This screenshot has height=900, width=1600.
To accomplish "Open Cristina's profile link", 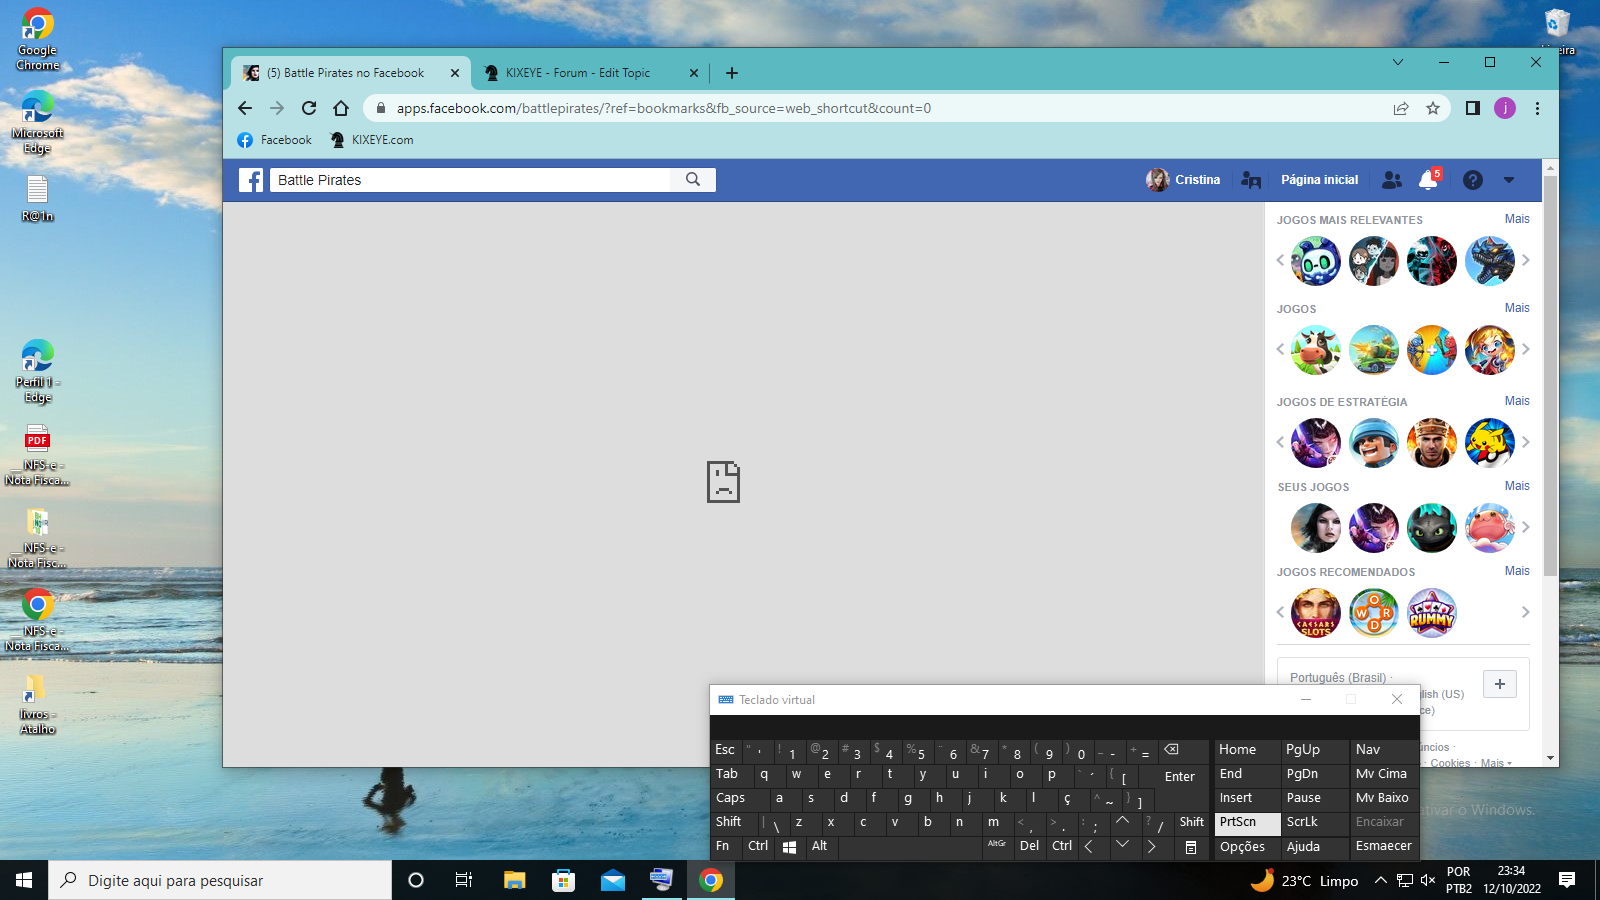I will (x=1184, y=180).
